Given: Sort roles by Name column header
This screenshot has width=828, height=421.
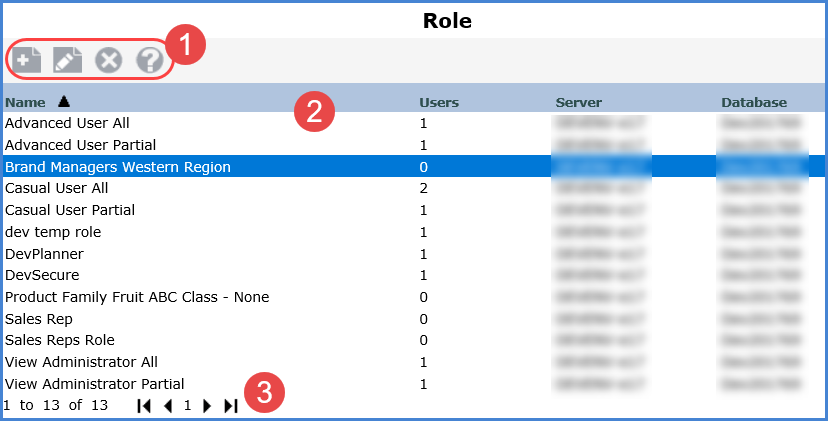Looking at the screenshot, I should [x=26, y=101].
